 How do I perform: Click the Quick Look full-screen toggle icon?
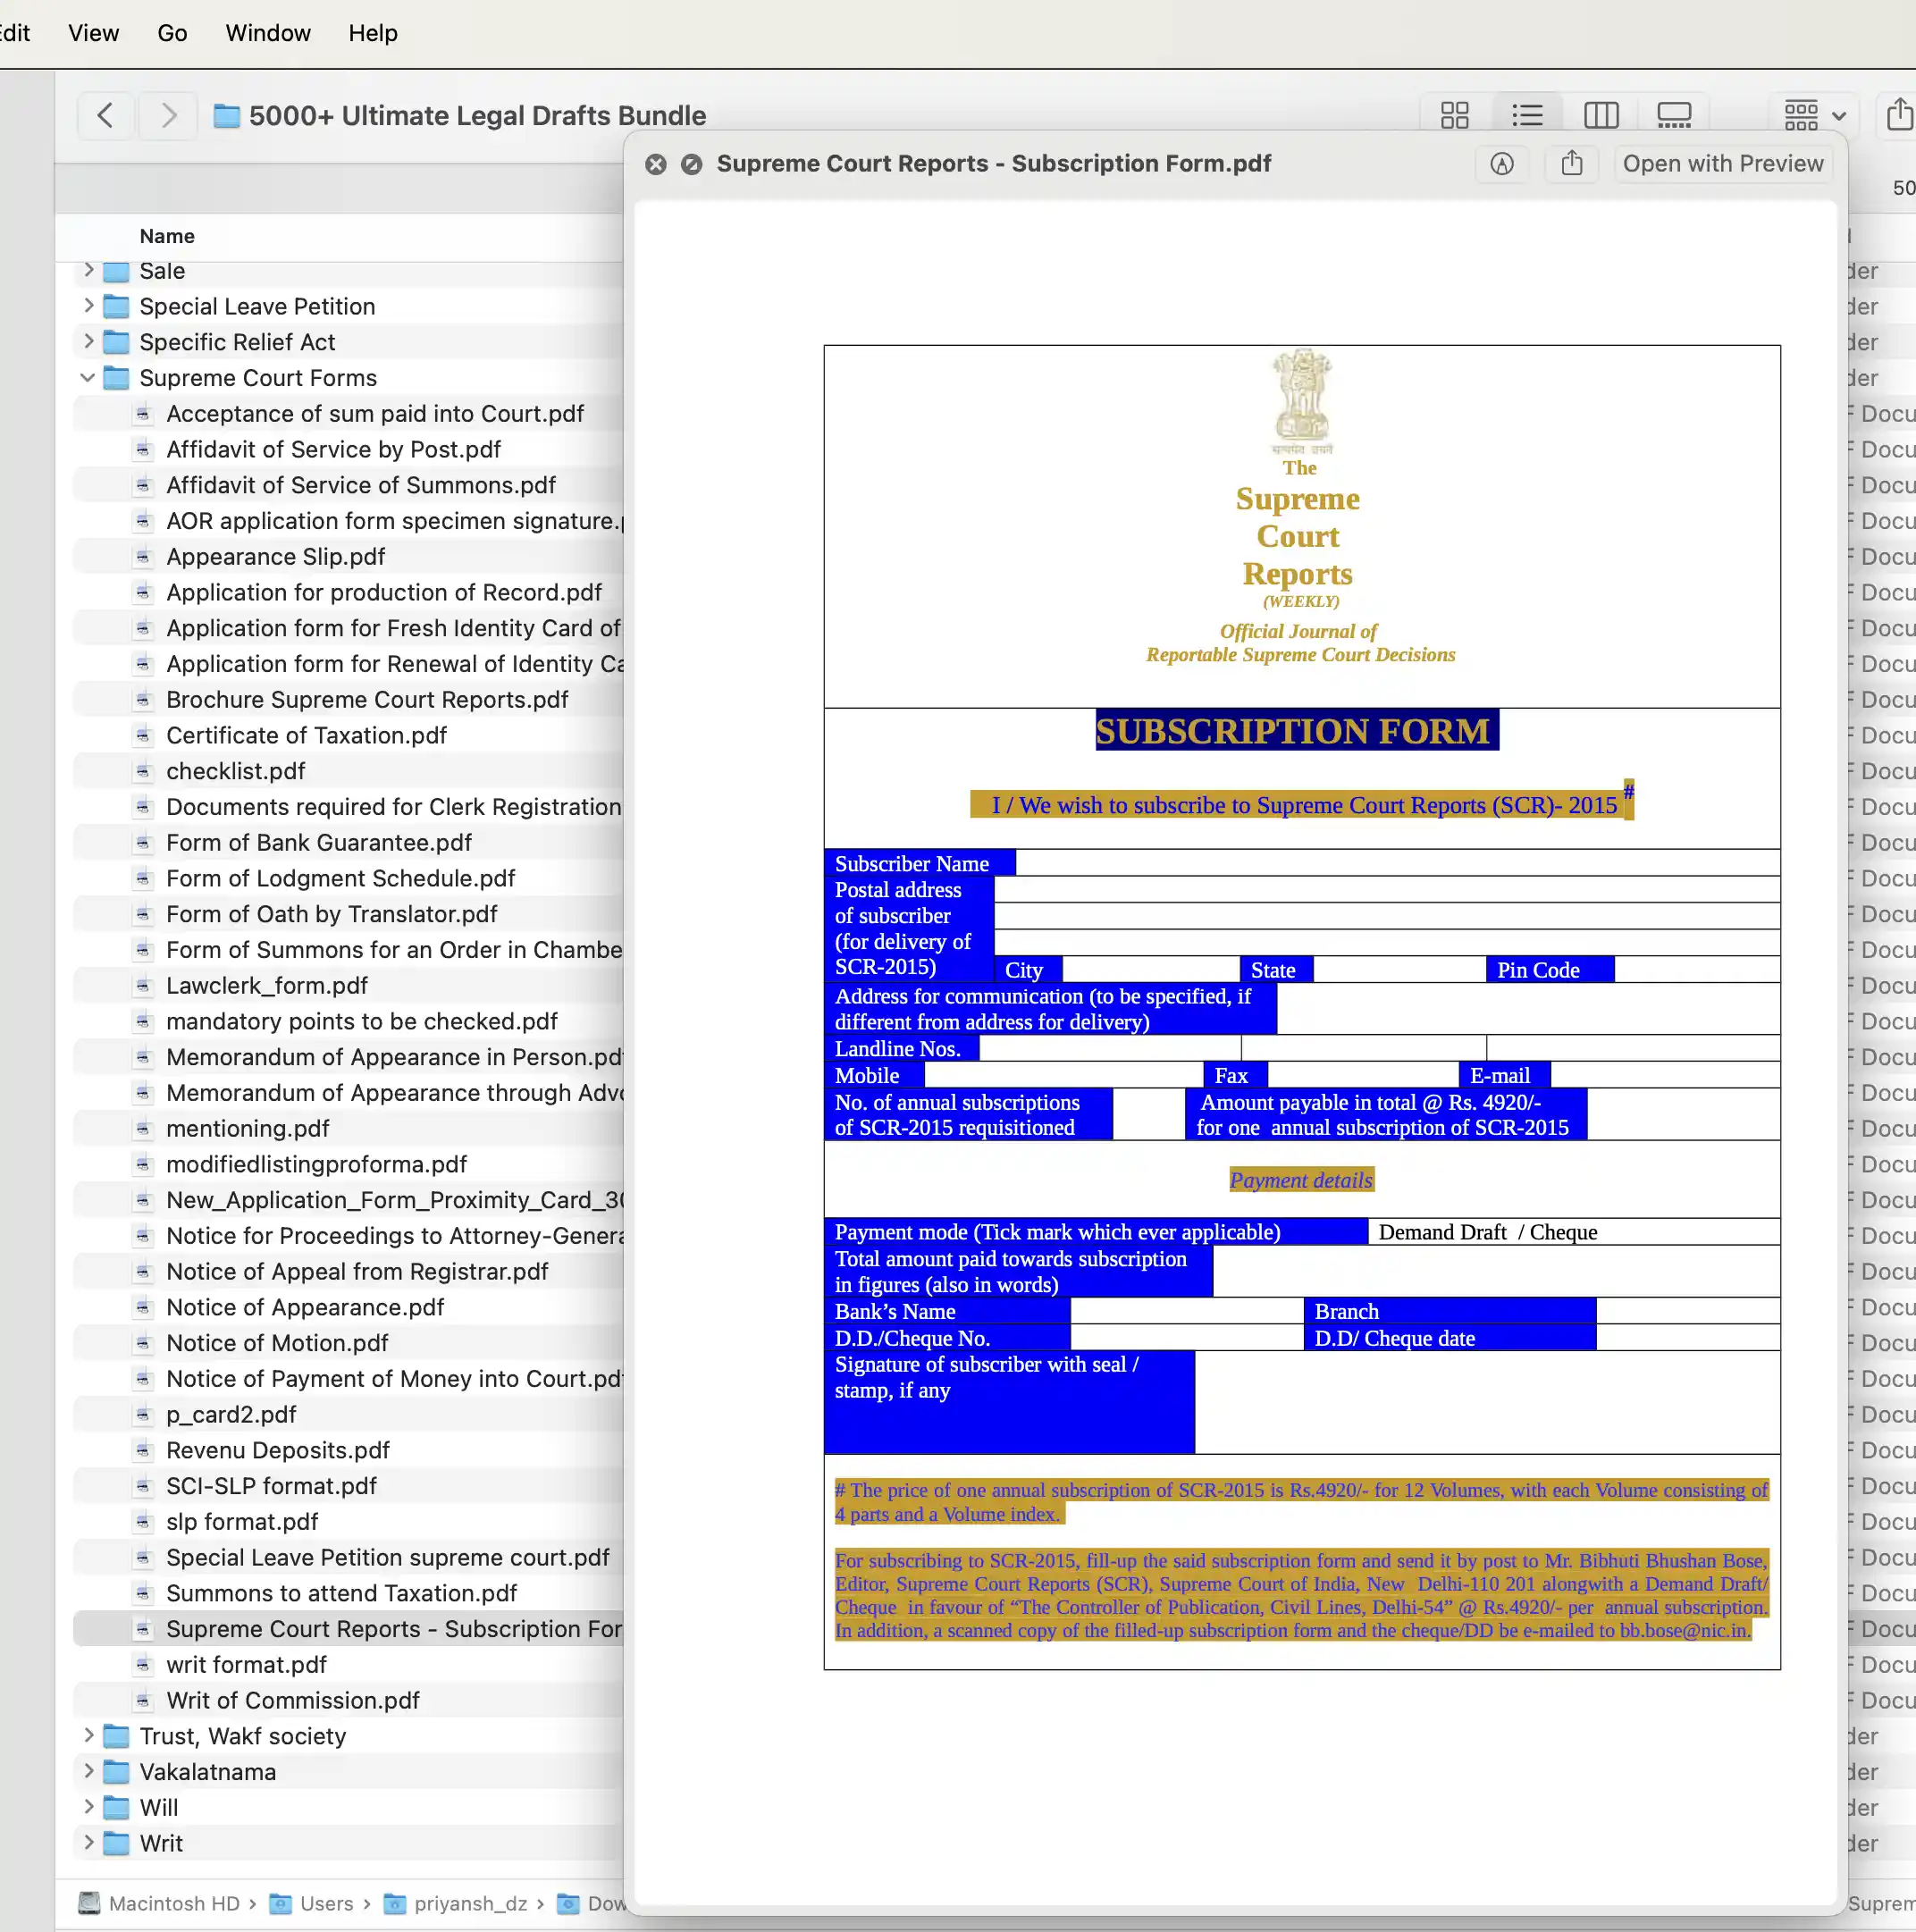tap(691, 164)
